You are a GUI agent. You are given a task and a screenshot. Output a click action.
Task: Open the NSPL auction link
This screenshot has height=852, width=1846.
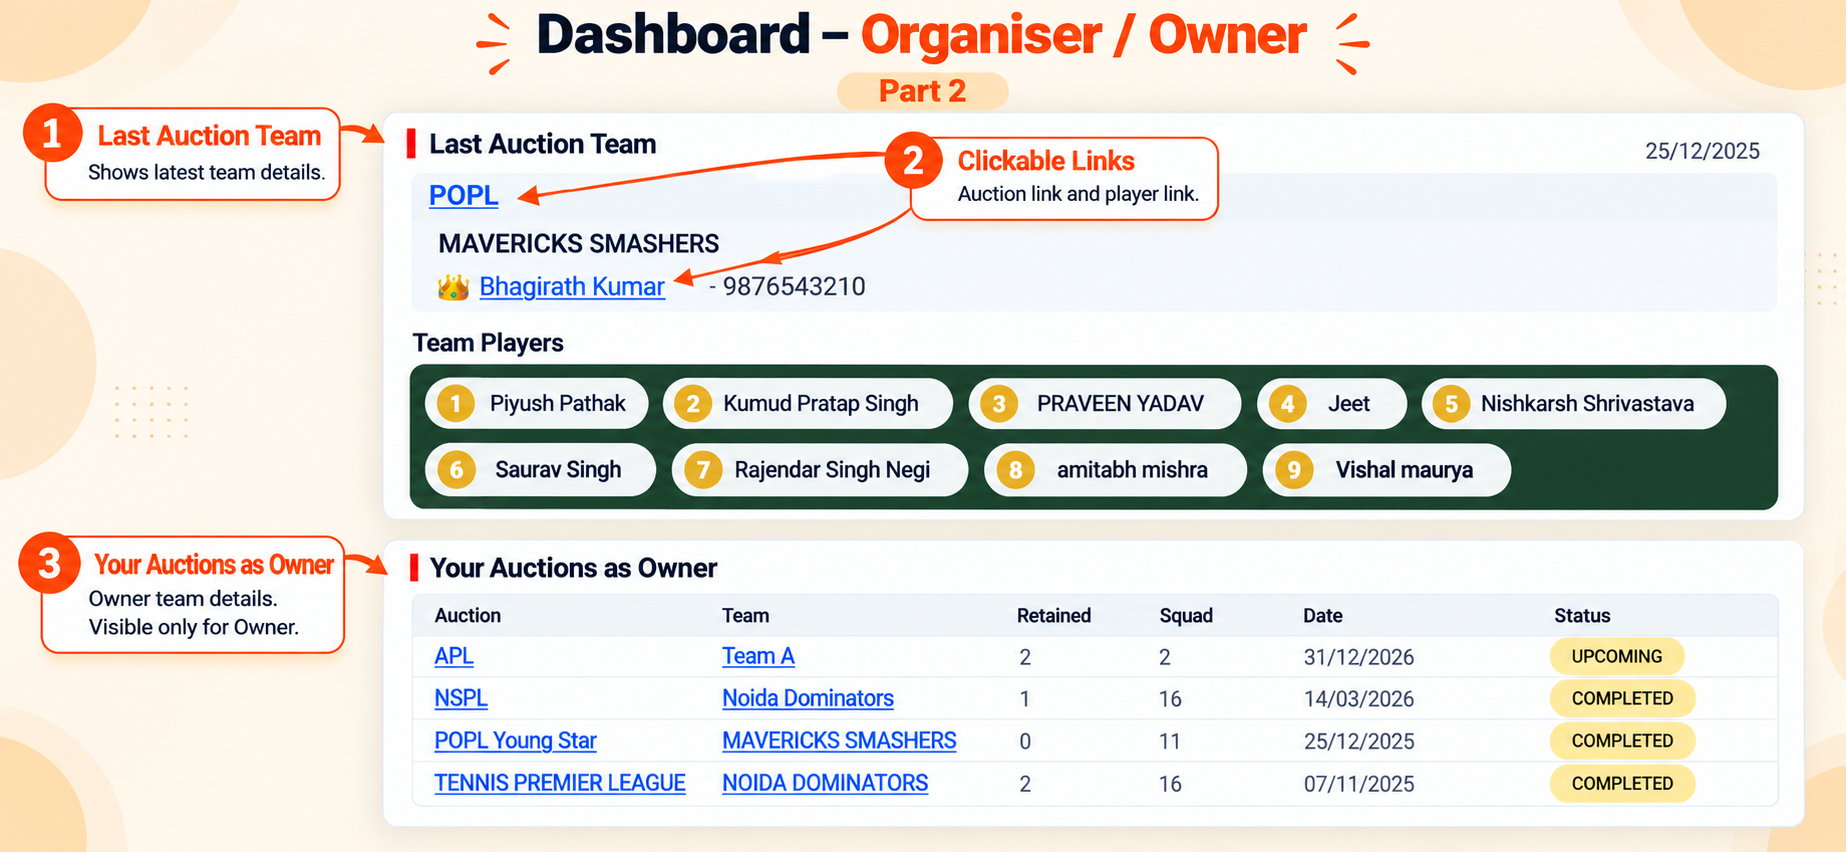click(460, 699)
